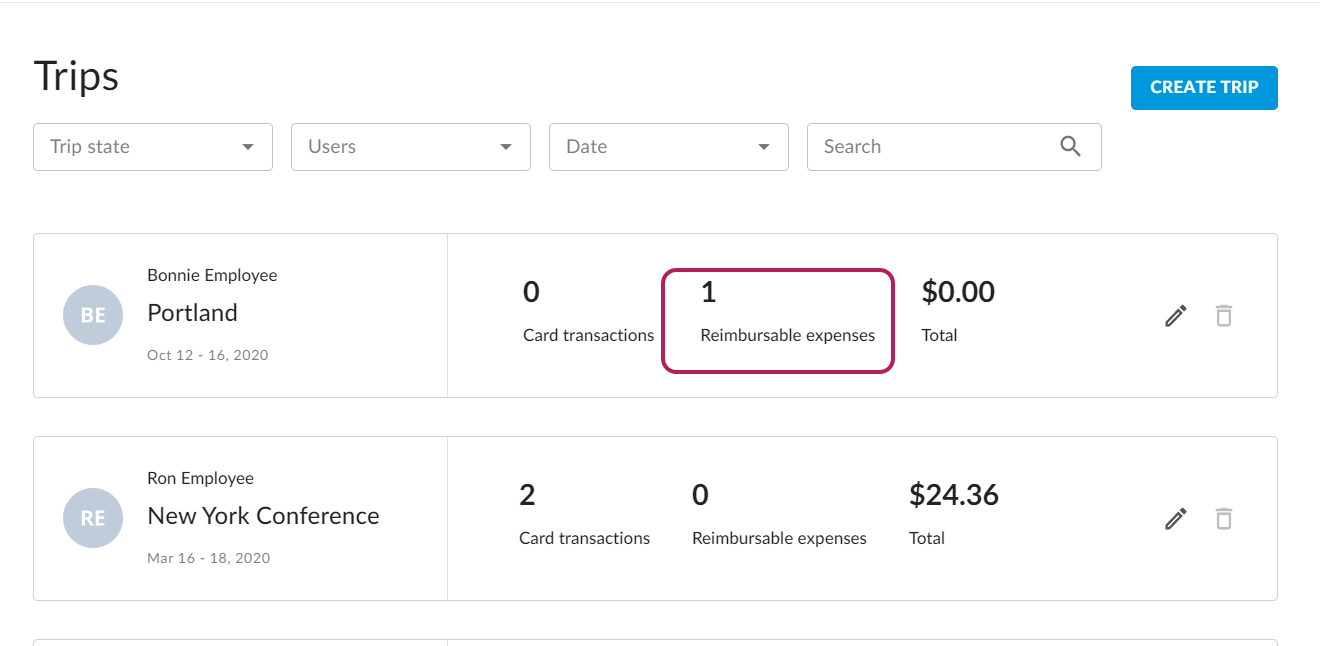Click the BE avatar for Bonnie Employee
Screen dimensions: 1320x646
(x=93, y=315)
